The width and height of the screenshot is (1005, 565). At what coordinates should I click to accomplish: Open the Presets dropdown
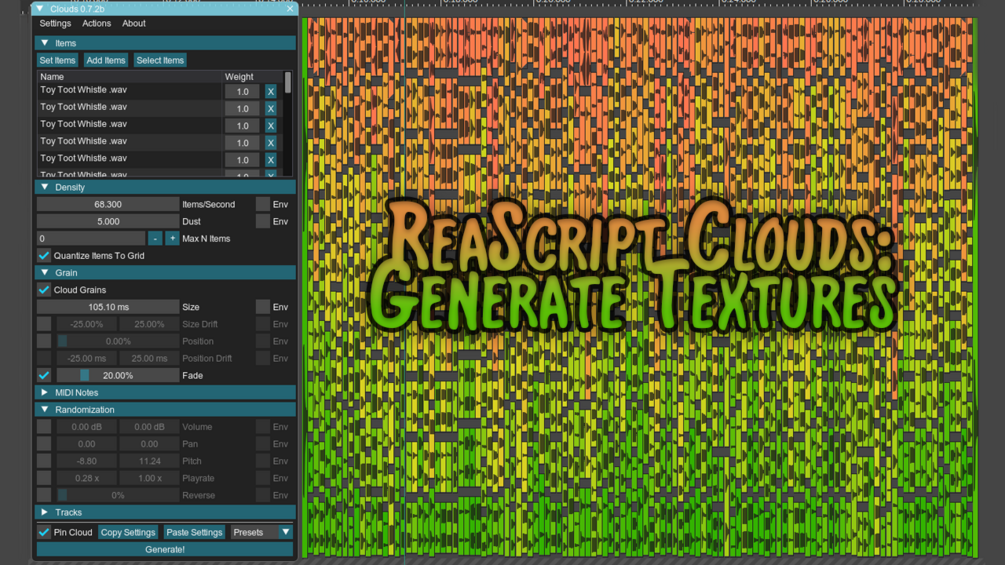(x=261, y=532)
